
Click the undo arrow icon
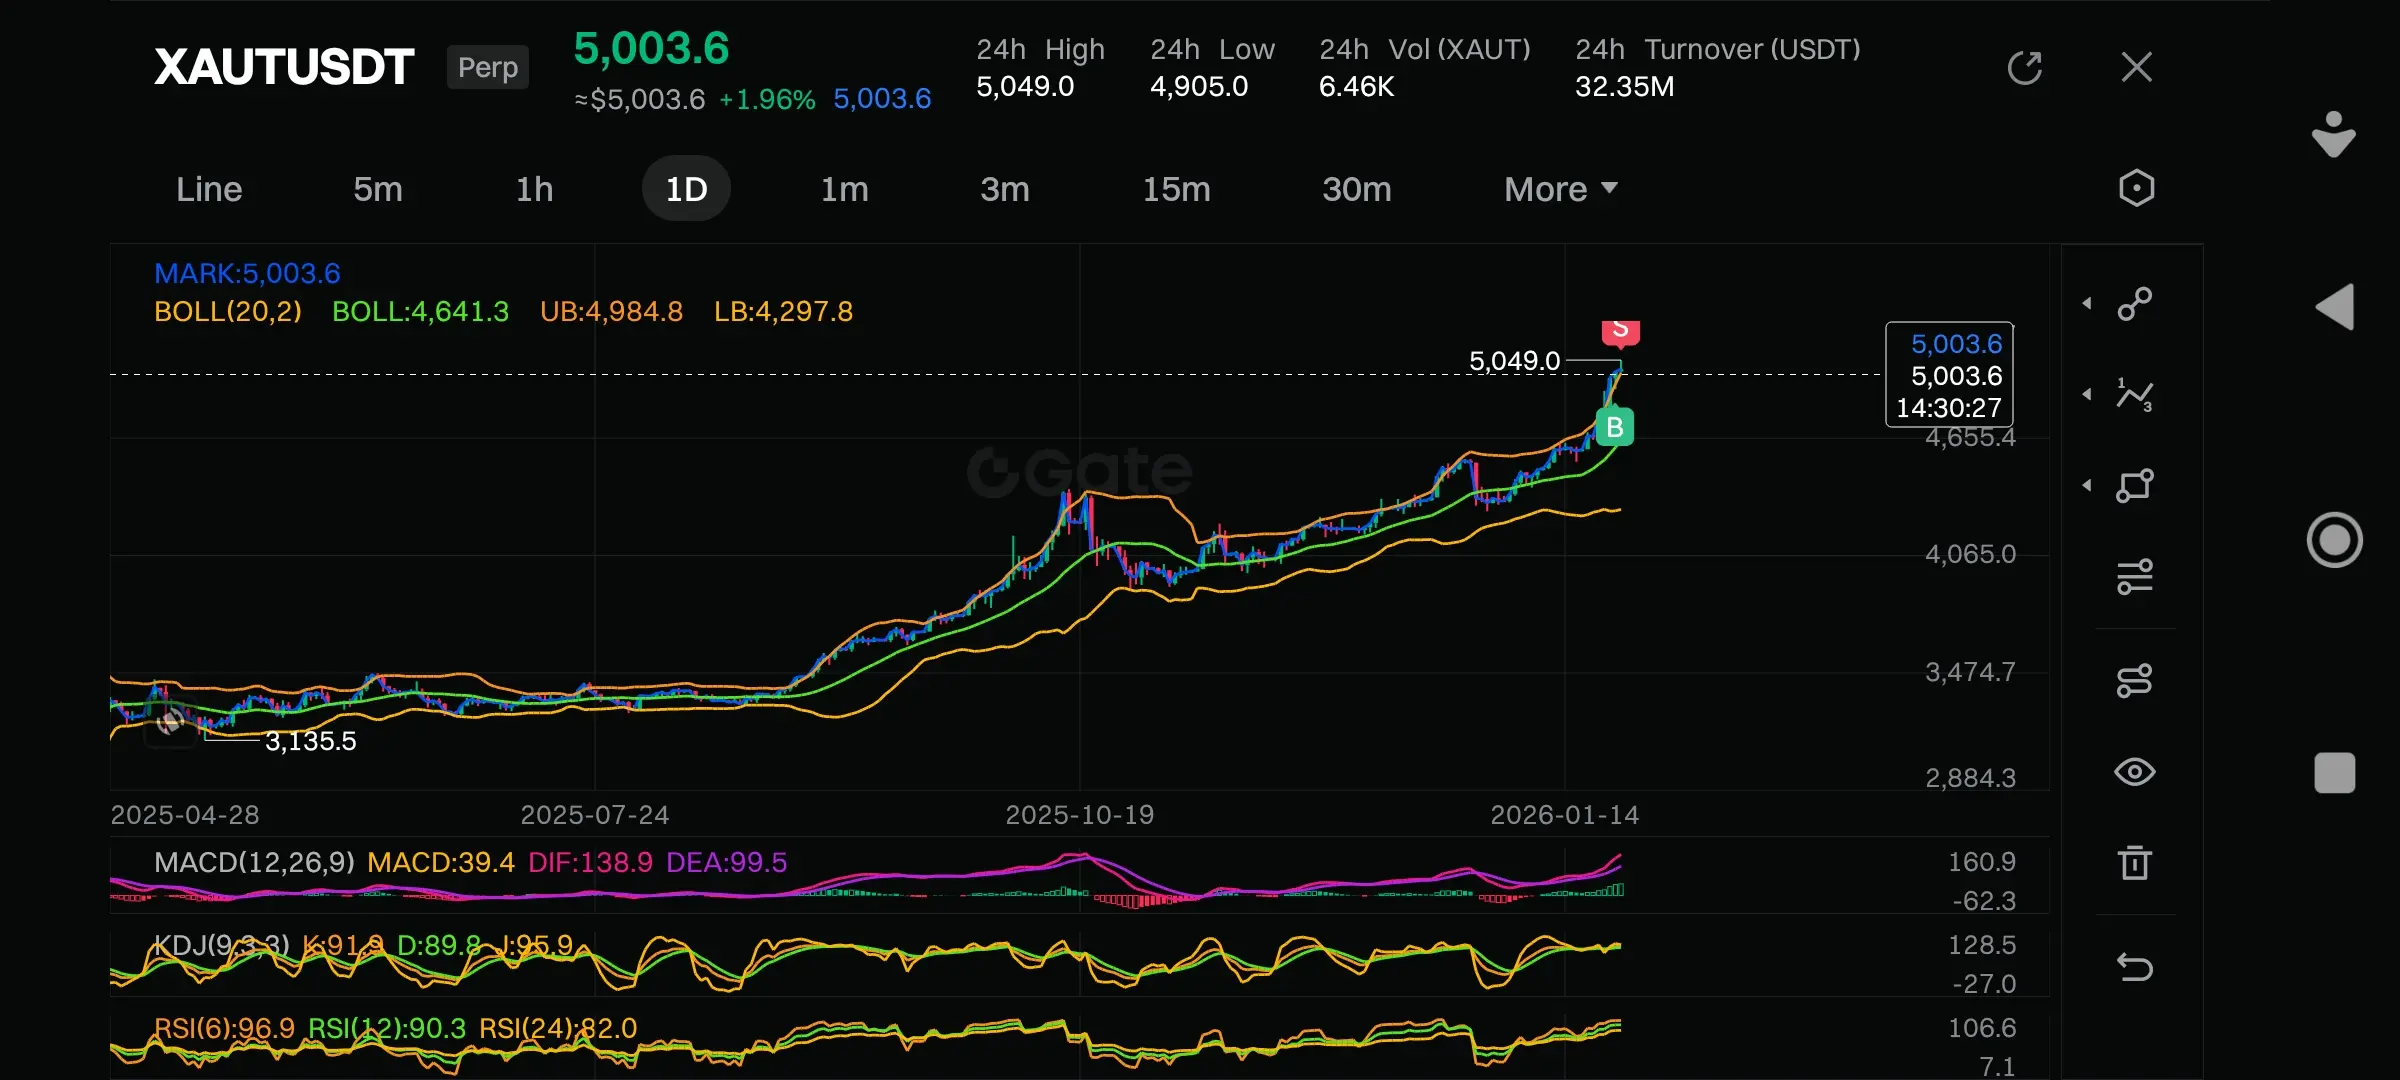(2135, 967)
